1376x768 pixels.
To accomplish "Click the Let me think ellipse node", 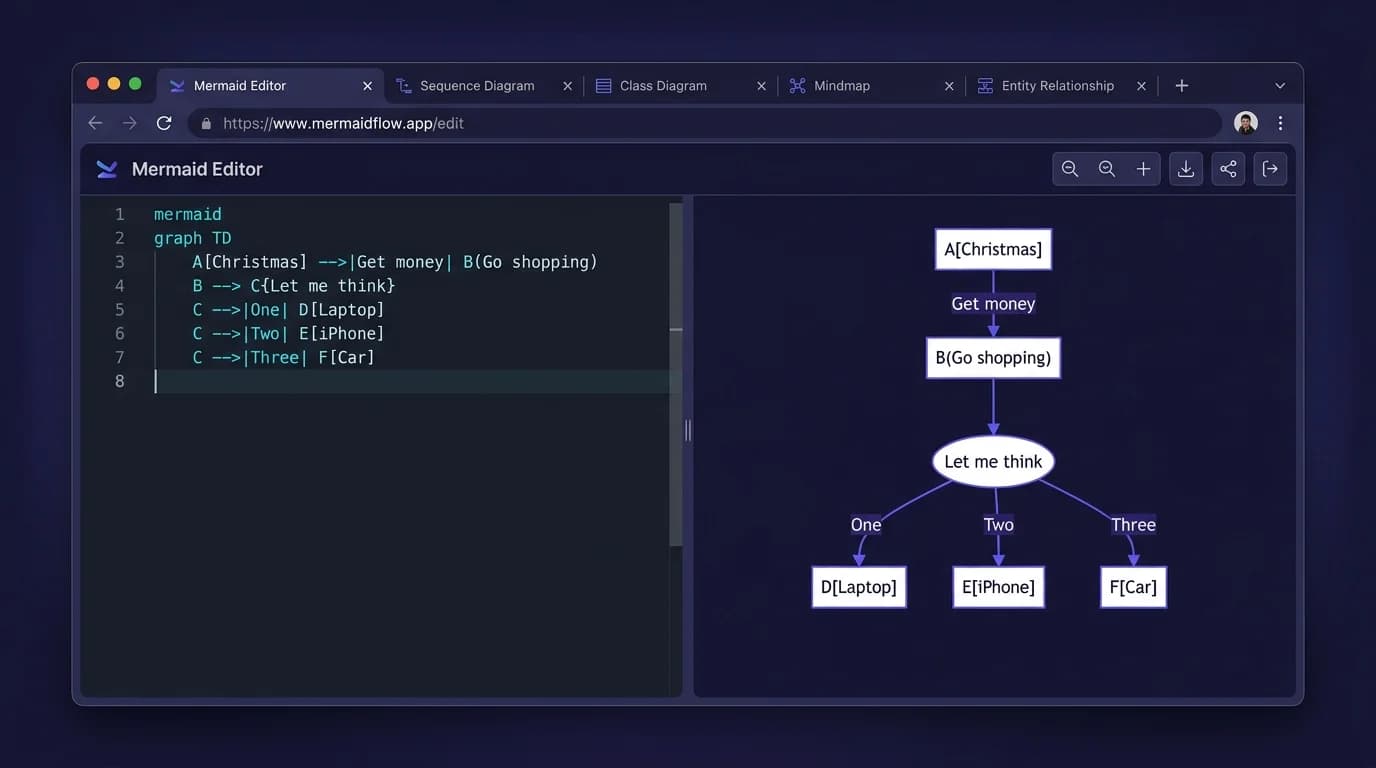I will (x=993, y=461).
